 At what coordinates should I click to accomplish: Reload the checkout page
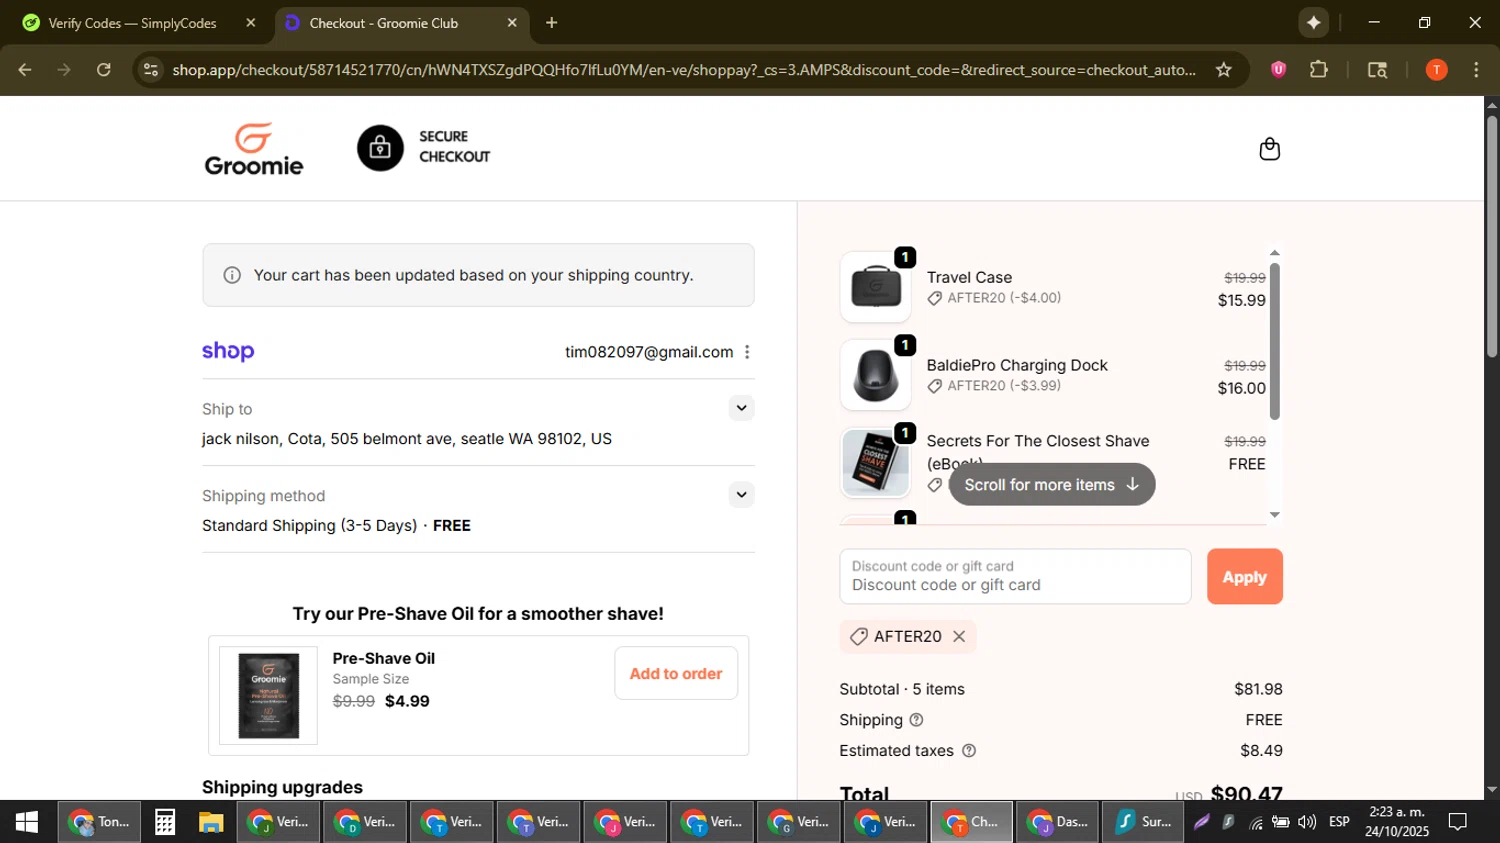[x=104, y=70]
